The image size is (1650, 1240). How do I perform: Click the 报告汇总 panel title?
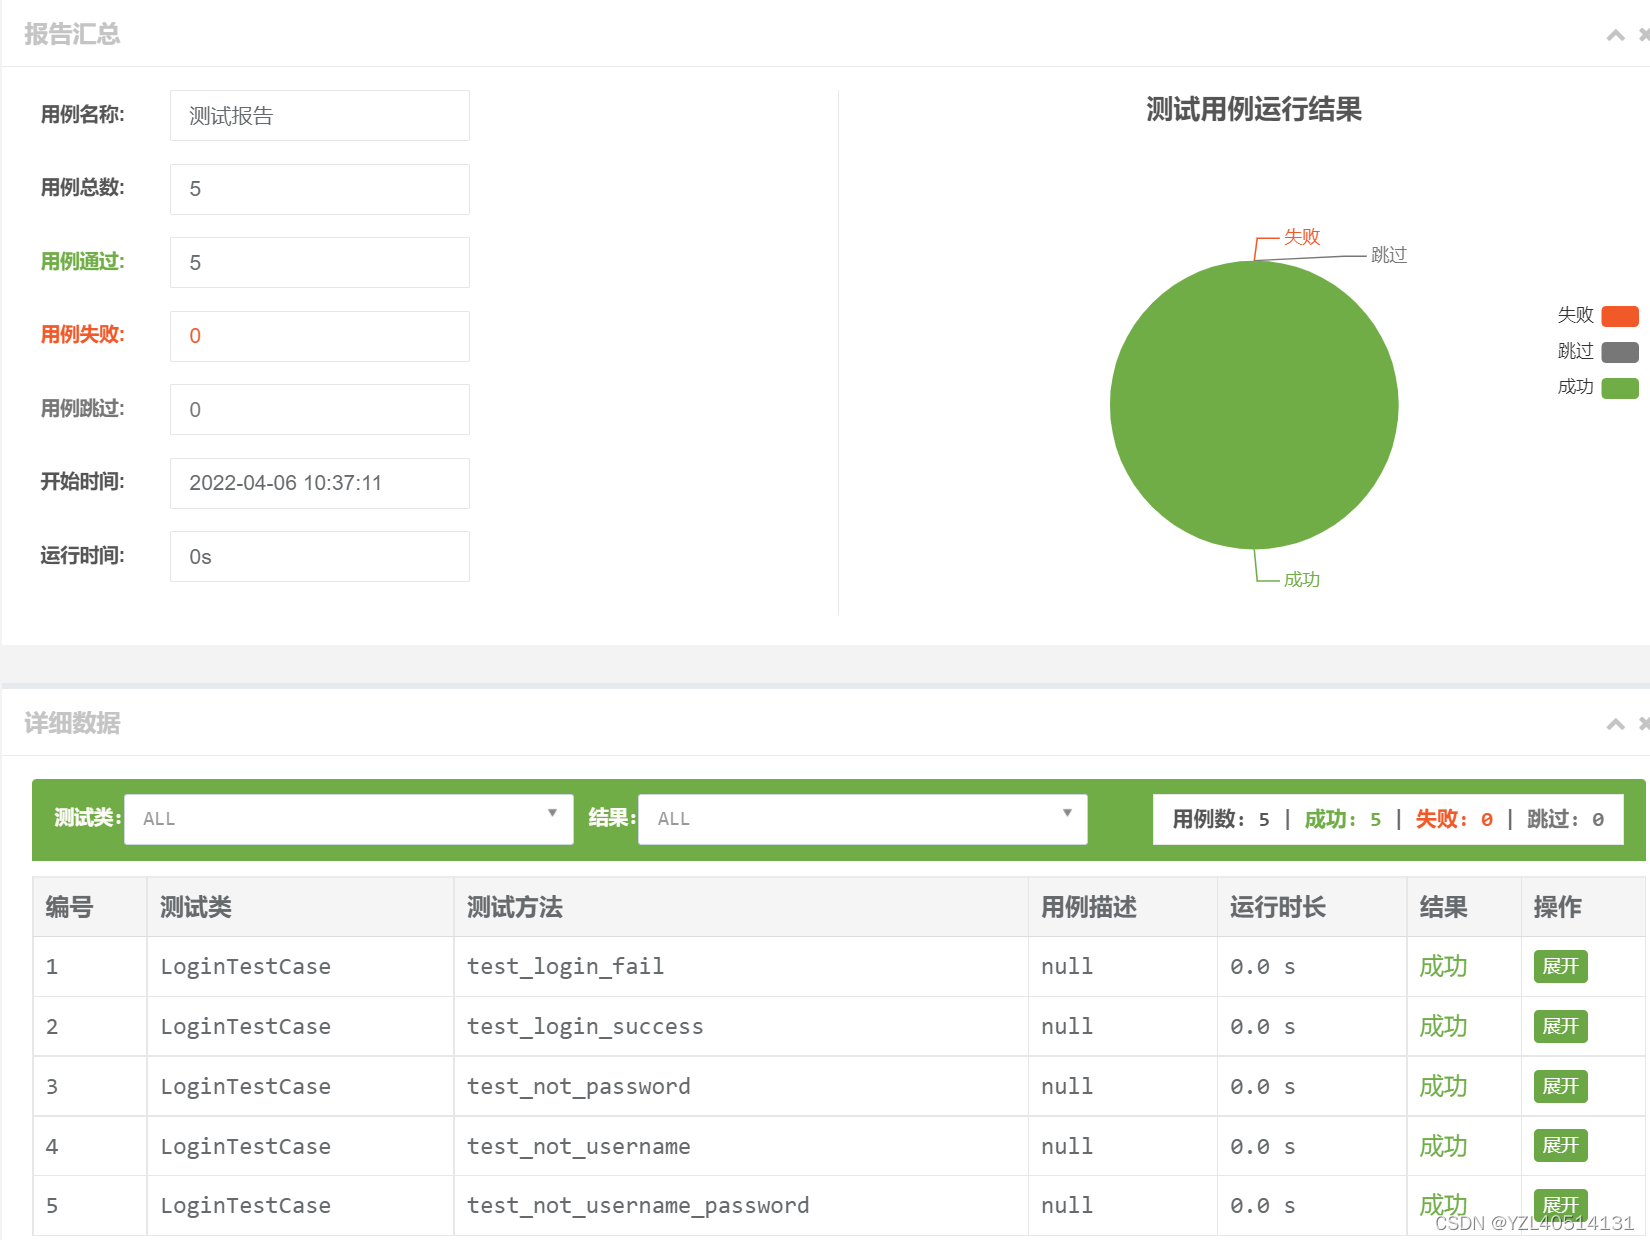[72, 34]
